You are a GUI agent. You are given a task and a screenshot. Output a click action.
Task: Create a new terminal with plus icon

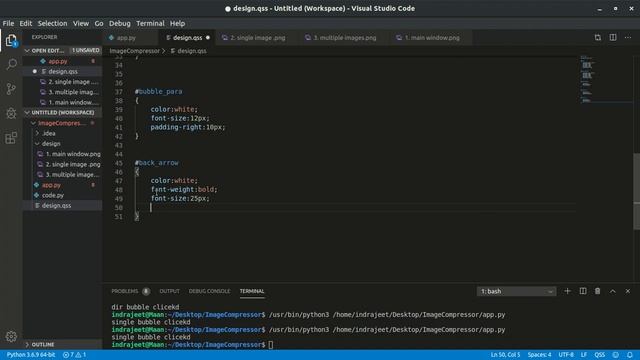coord(567,291)
